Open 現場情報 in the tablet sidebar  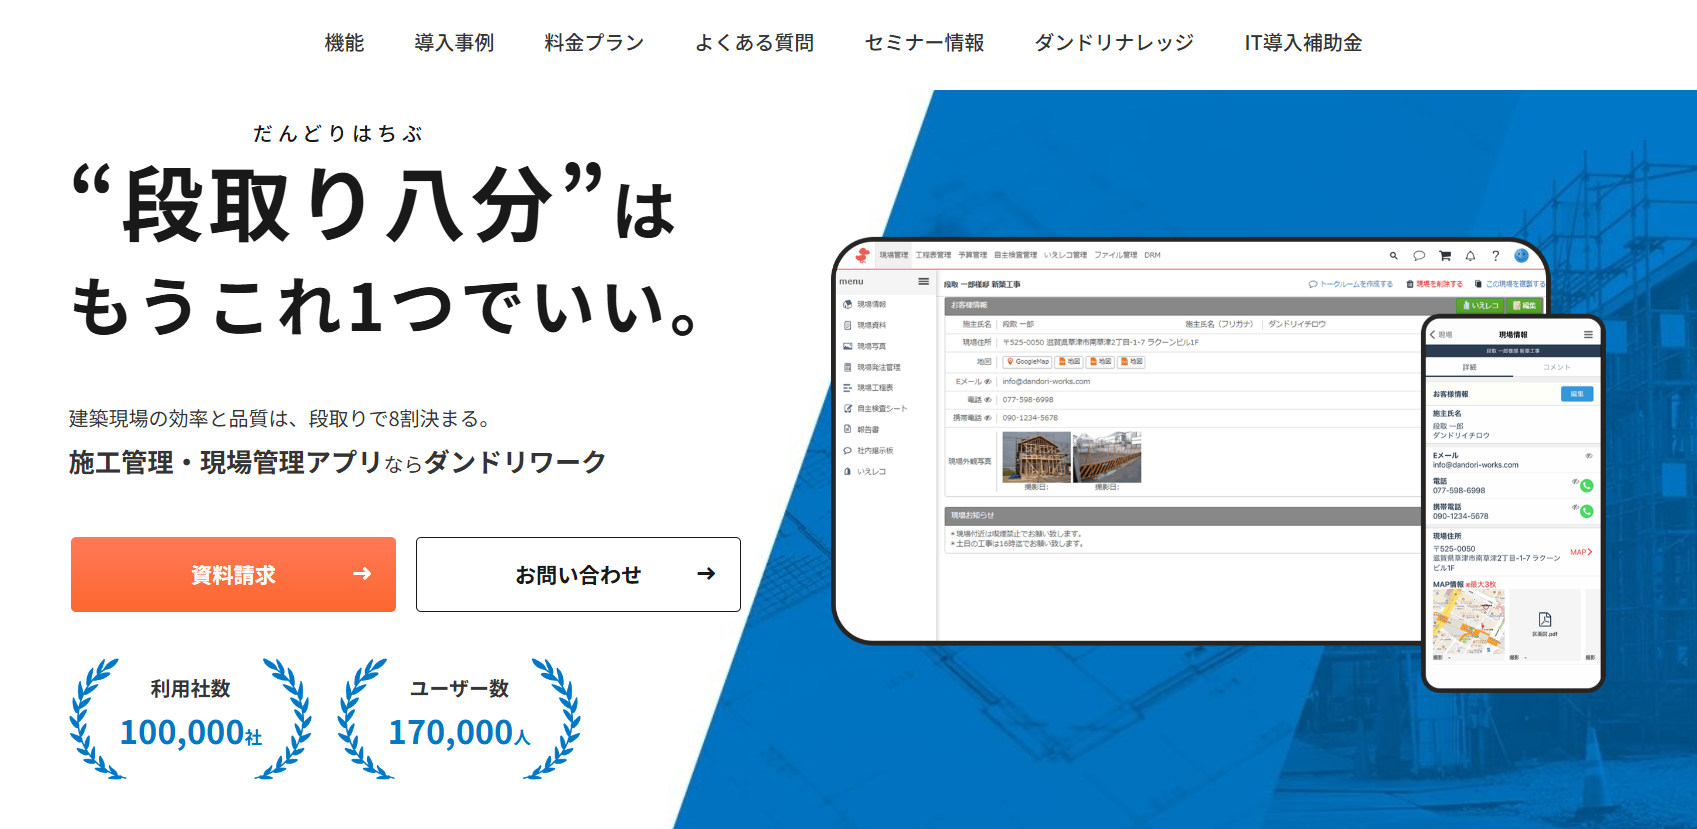pos(865,304)
